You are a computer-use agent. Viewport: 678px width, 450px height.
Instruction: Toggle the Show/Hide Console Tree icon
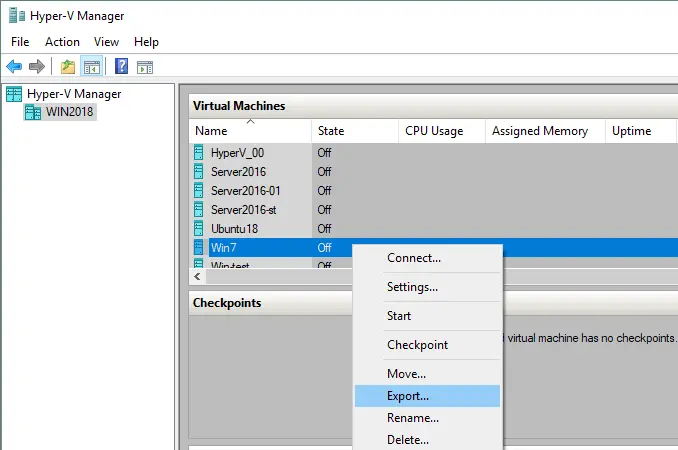tap(92, 67)
